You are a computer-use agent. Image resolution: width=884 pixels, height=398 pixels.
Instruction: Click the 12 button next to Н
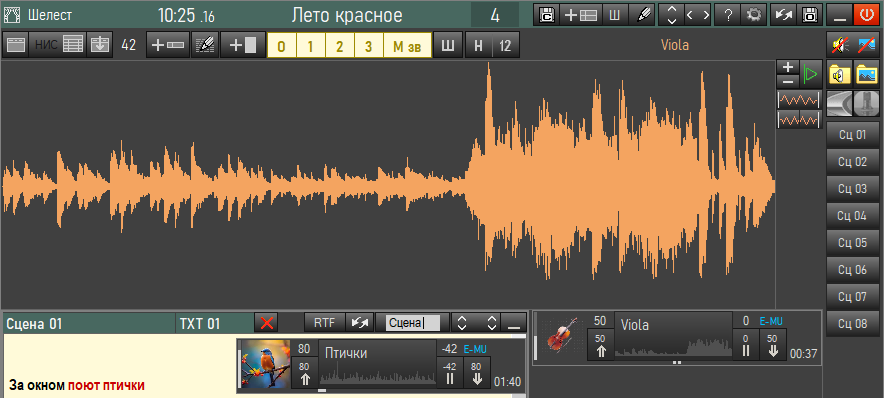pos(505,45)
